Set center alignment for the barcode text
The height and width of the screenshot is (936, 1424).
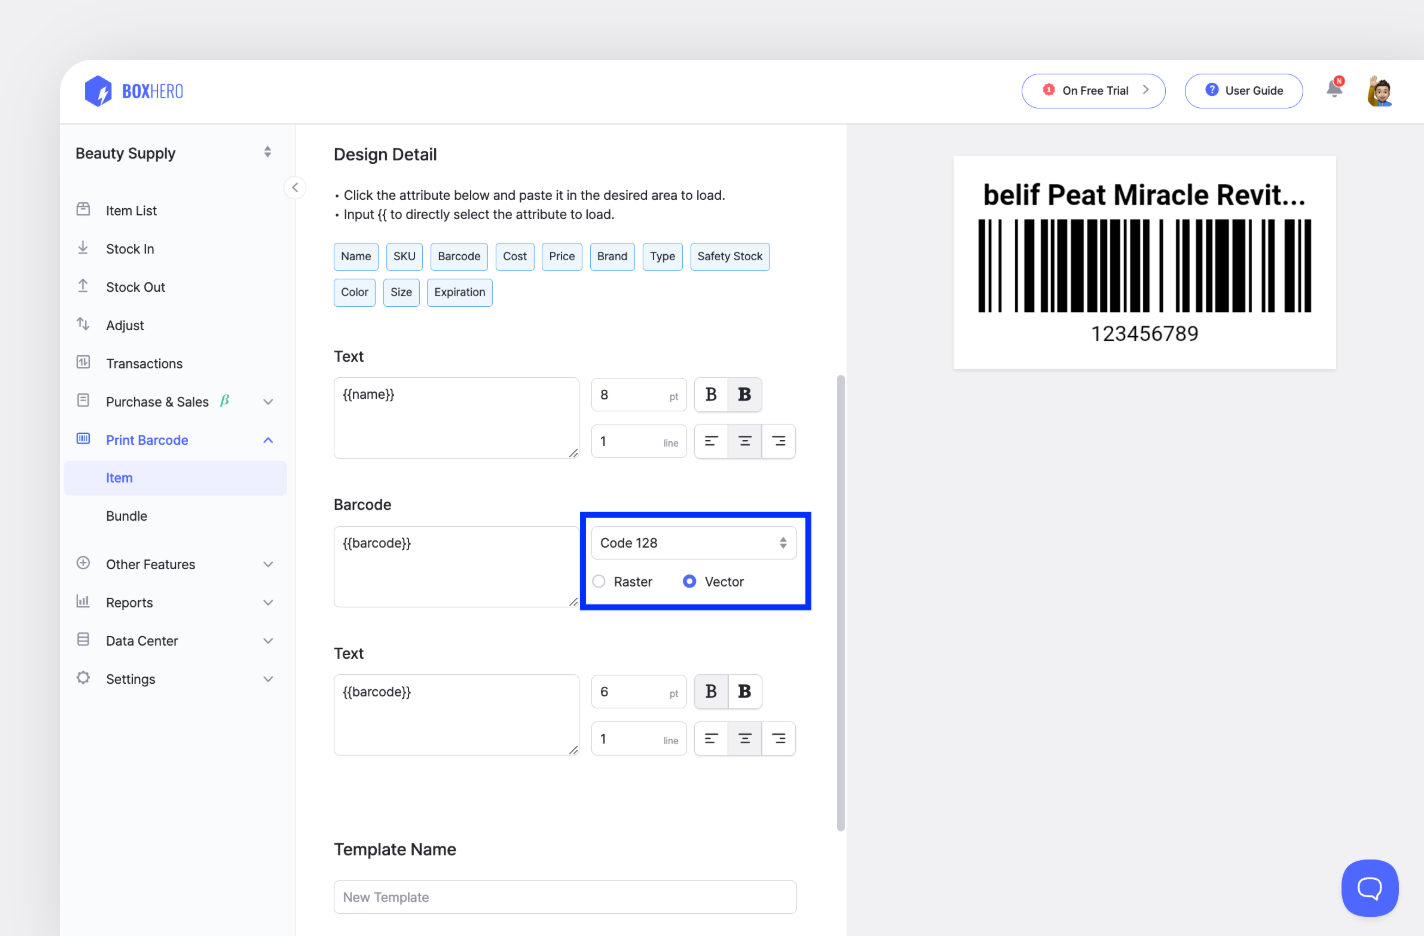point(744,738)
